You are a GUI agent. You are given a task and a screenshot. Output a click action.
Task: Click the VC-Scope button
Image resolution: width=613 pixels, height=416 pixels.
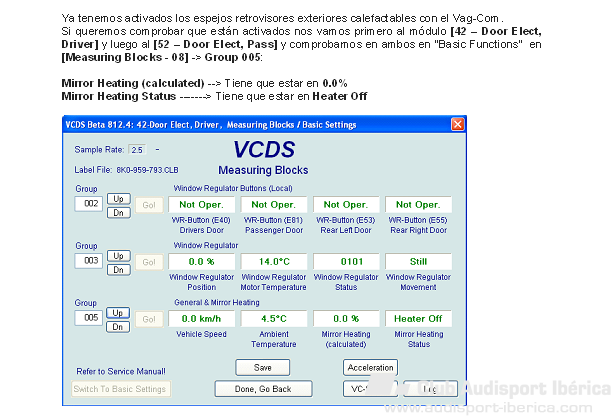click(x=370, y=389)
